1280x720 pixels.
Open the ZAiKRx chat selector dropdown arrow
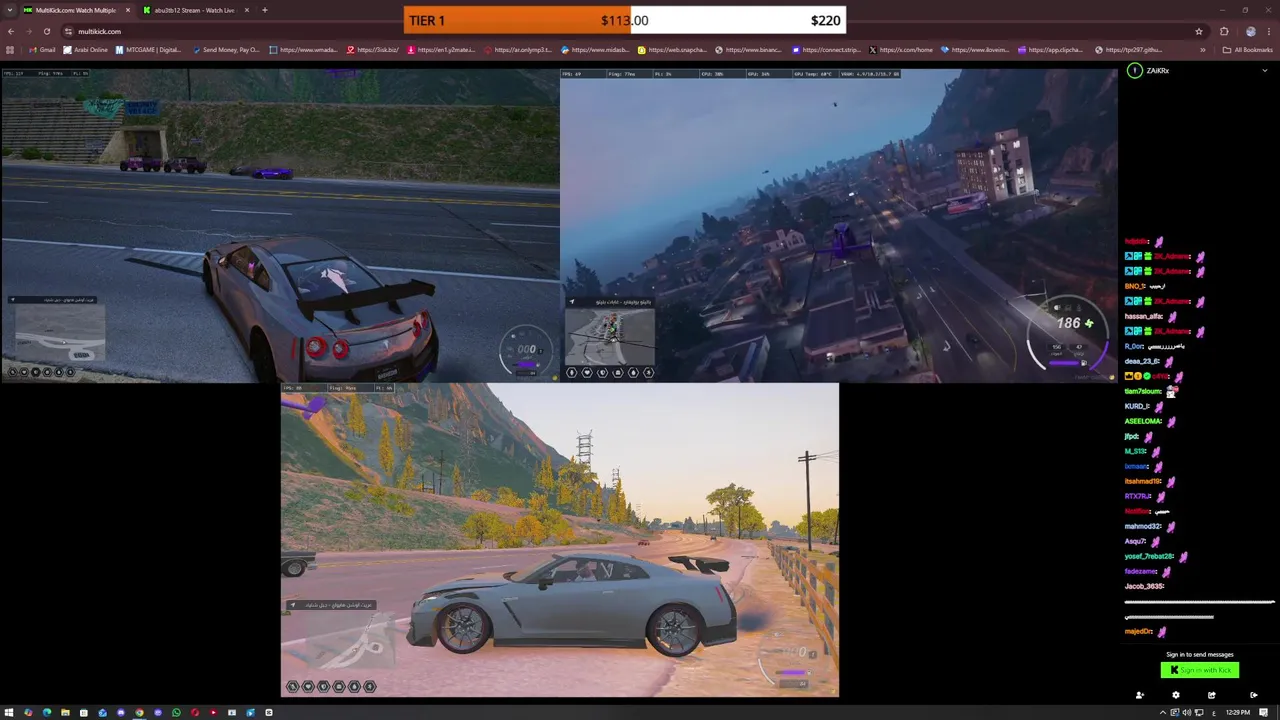(1264, 71)
